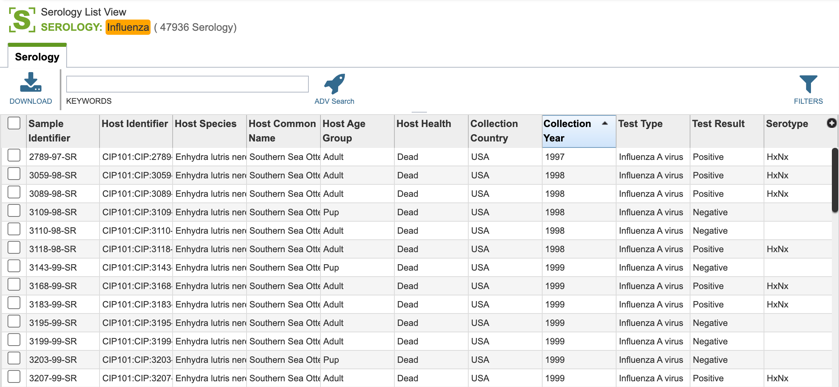Click the green Serology logo icon
This screenshot has height=387, width=839.
[22, 20]
